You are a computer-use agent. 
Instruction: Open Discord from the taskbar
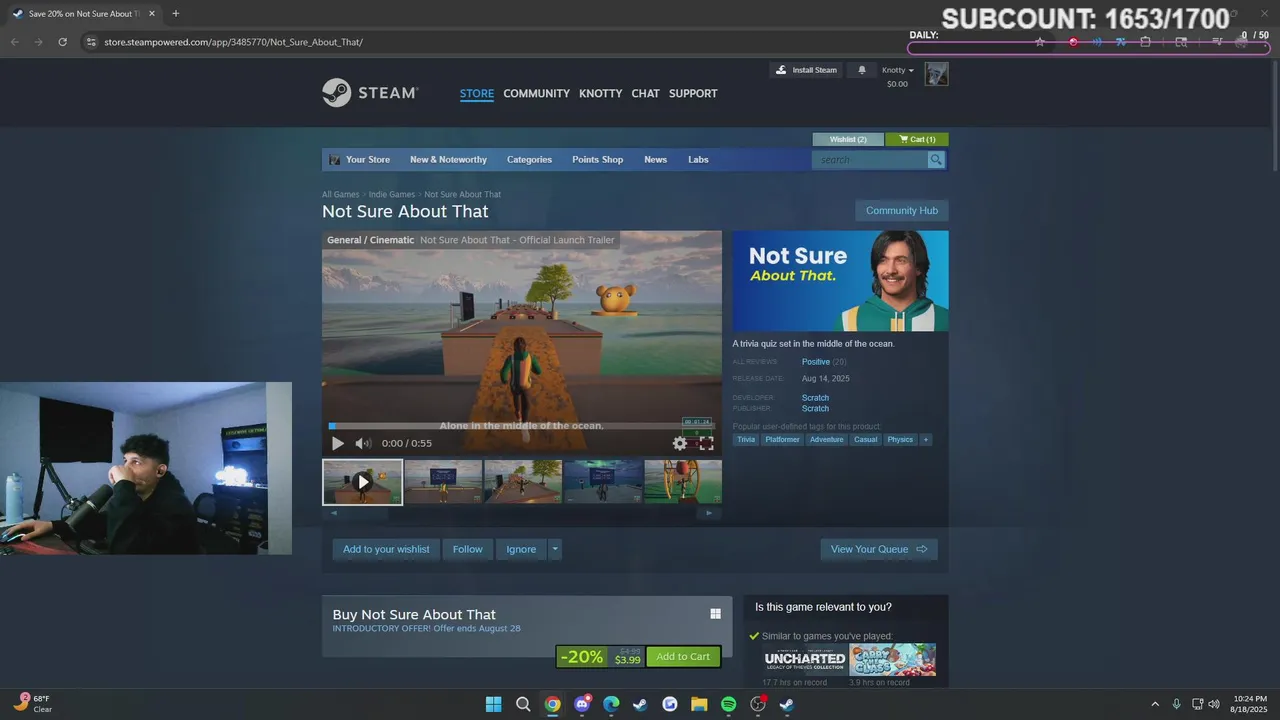click(x=582, y=704)
